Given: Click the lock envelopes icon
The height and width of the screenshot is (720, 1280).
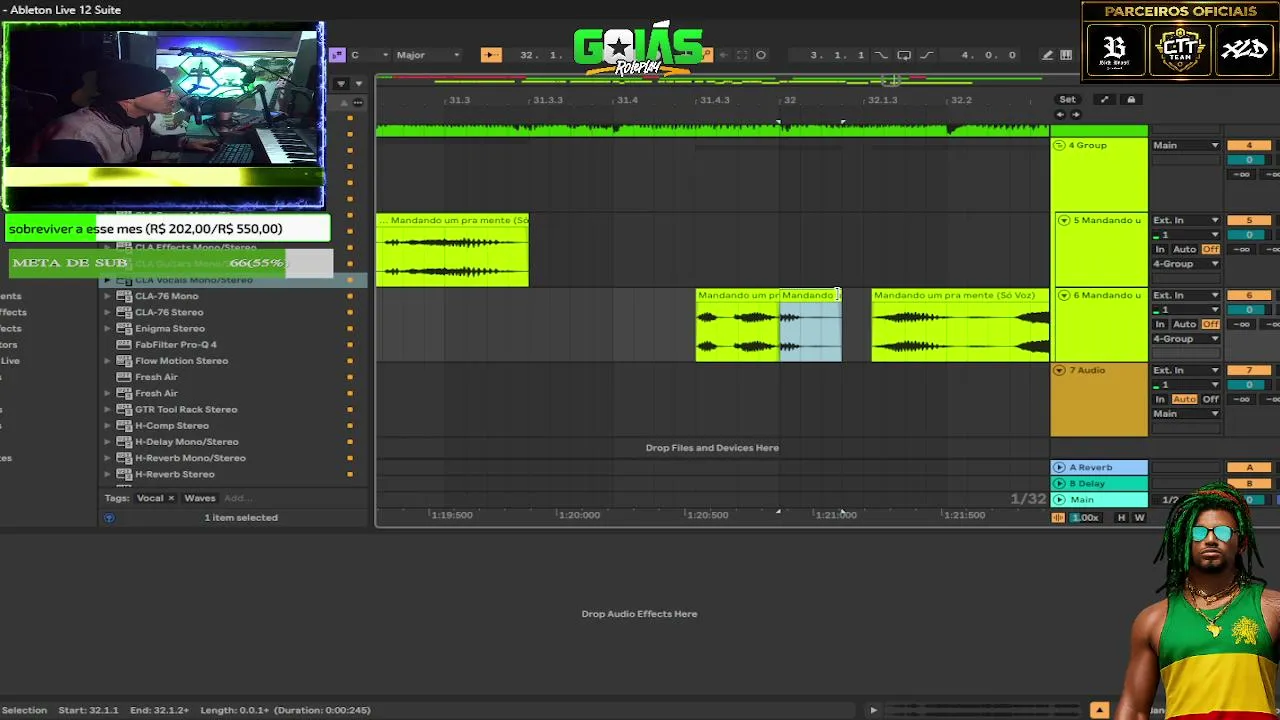Looking at the screenshot, I should point(1131,100).
